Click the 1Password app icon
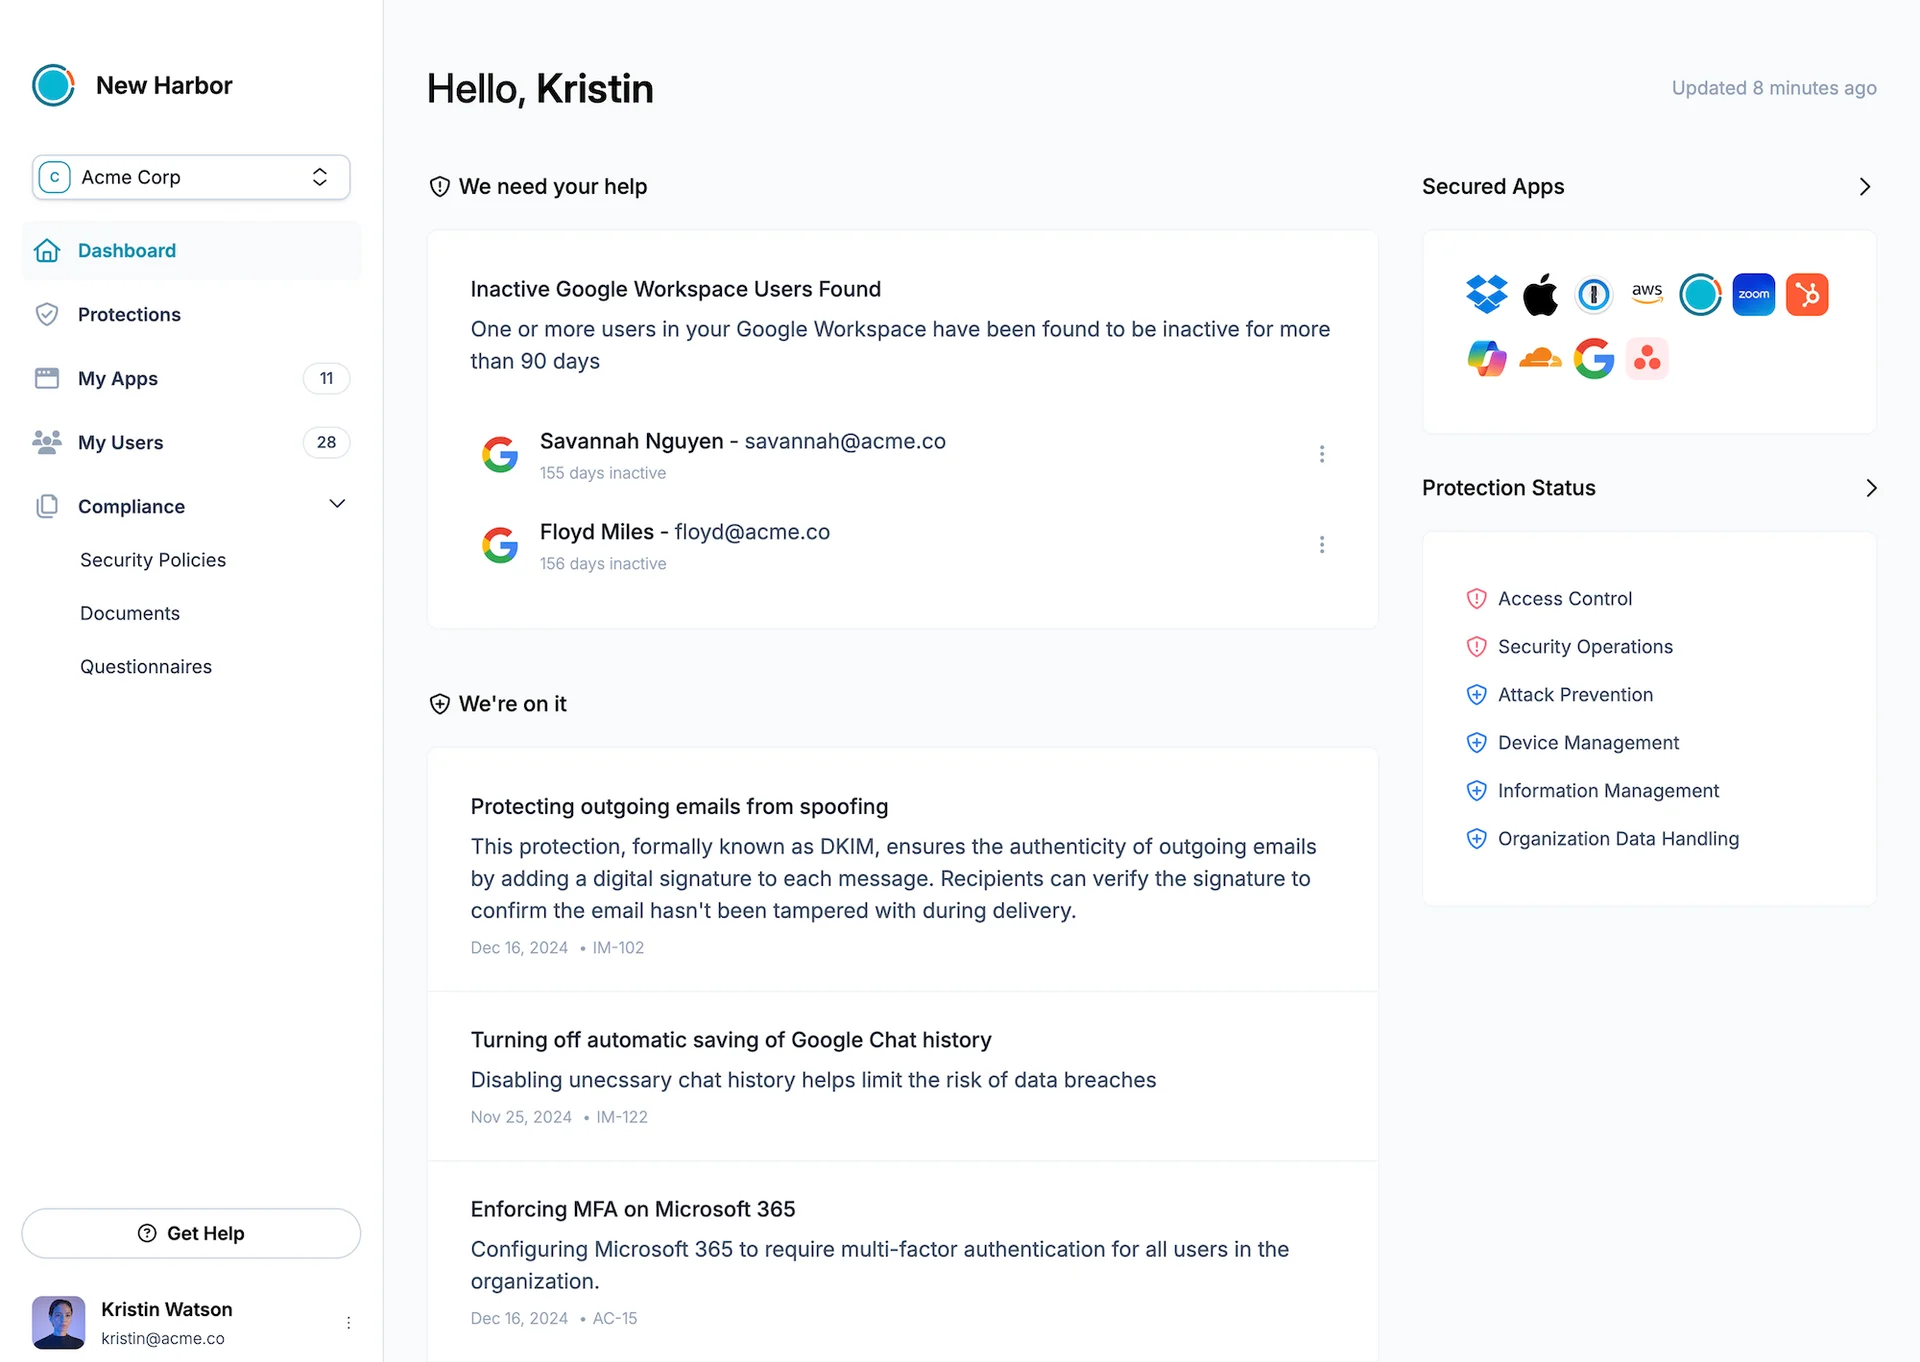This screenshot has width=1920, height=1362. point(1593,294)
